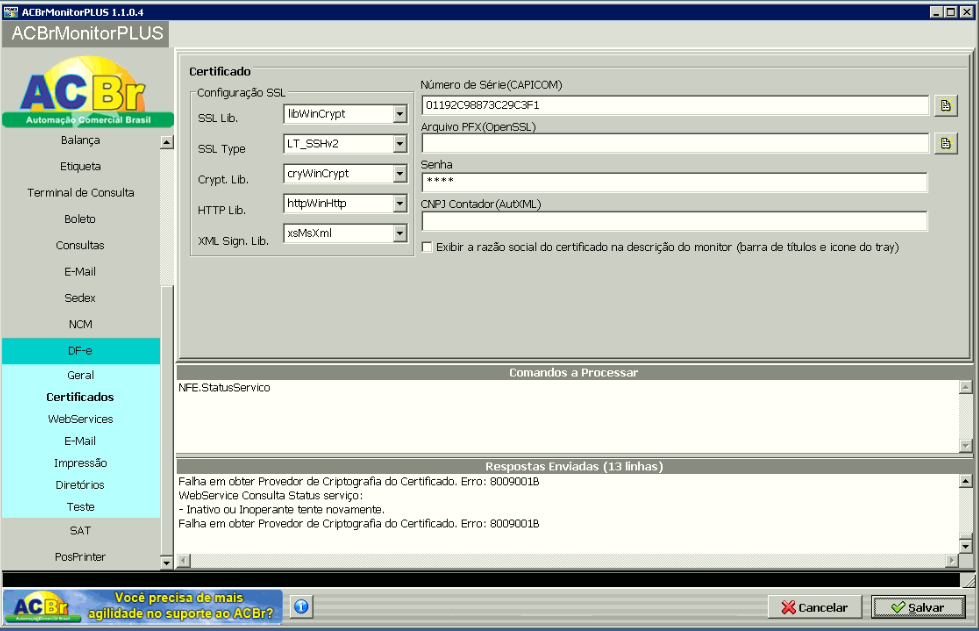This screenshot has height=631, width=979.
Task: Click the Comandos a Processar header
Action: tap(574, 373)
